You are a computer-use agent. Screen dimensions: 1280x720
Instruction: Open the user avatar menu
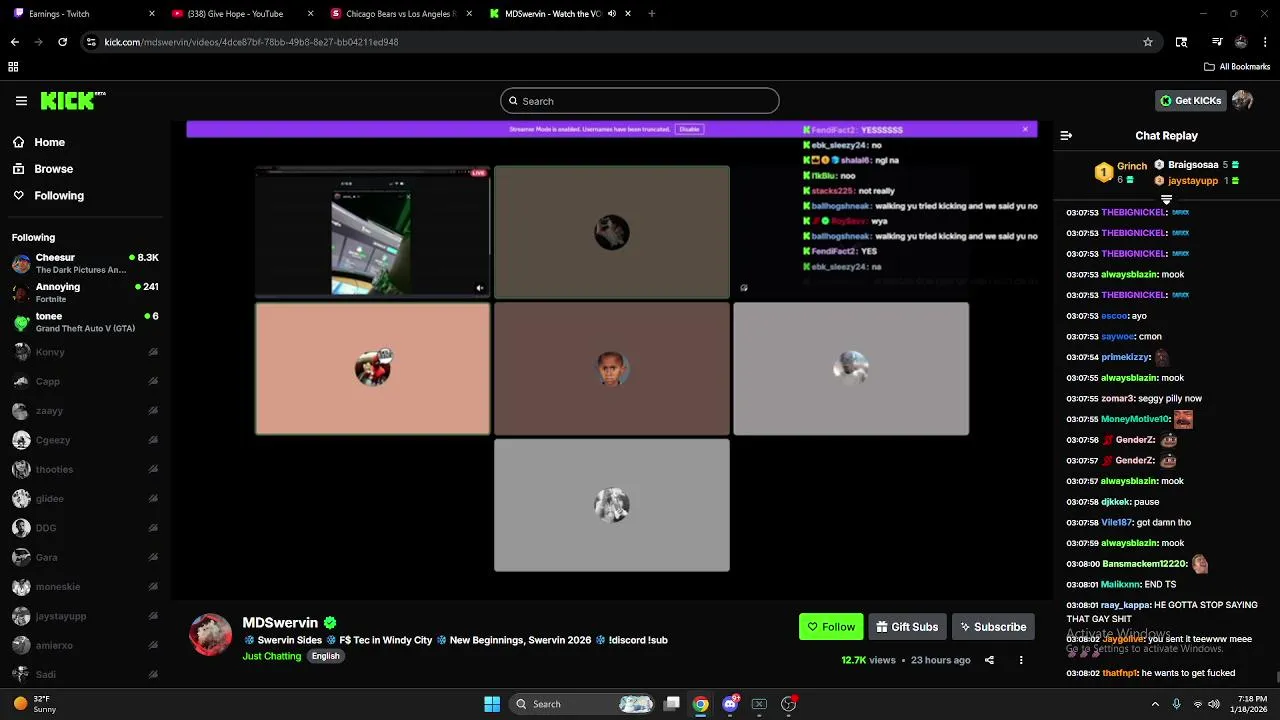pyautogui.click(x=1242, y=101)
